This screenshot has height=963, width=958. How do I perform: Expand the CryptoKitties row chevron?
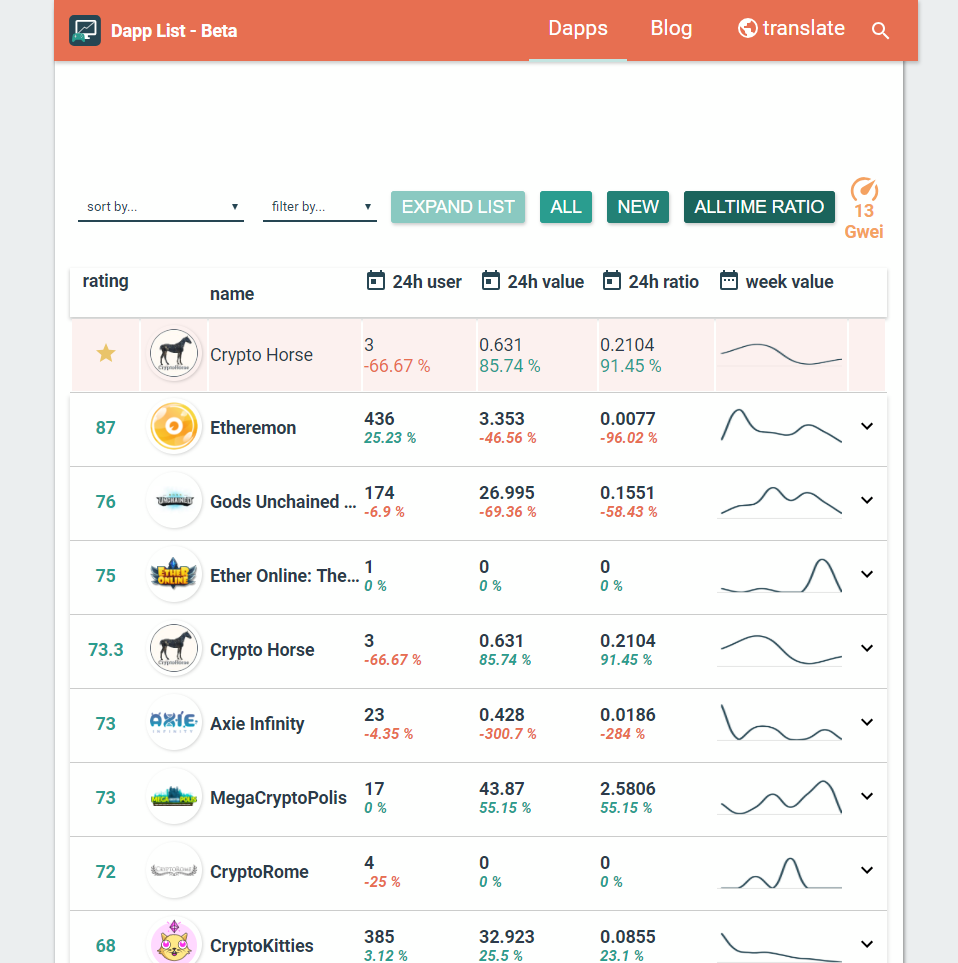867,945
